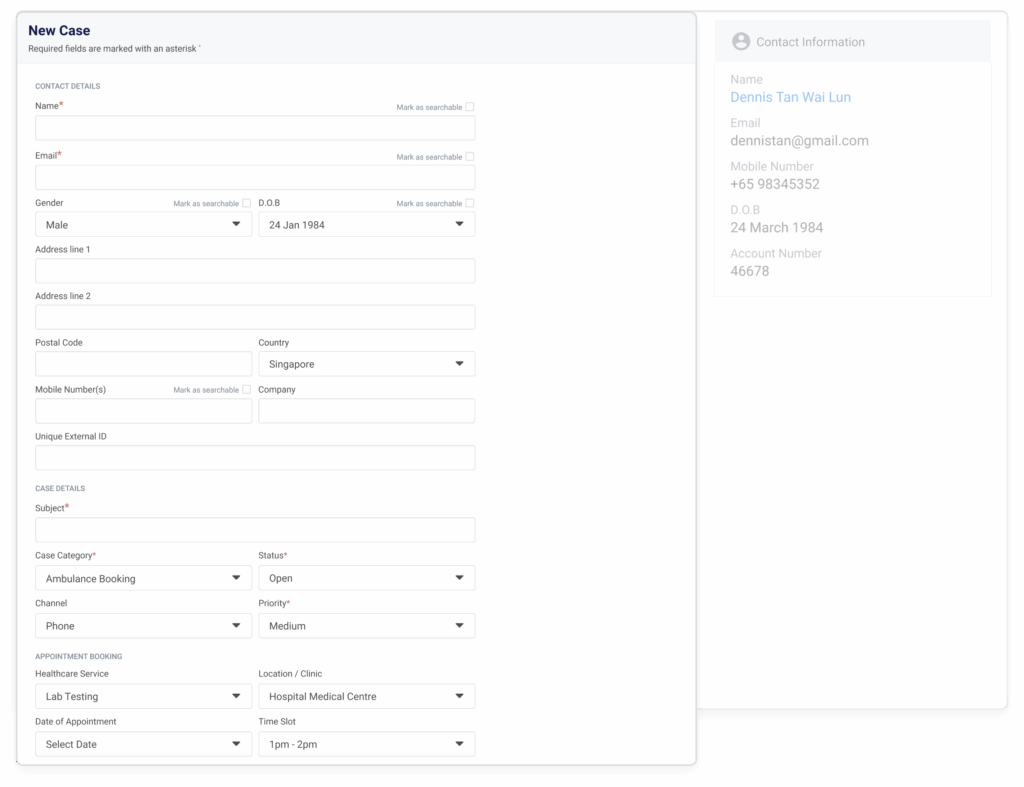Expand the Country dropdown showing Singapore
The height and width of the screenshot is (787, 1024).
click(x=366, y=364)
